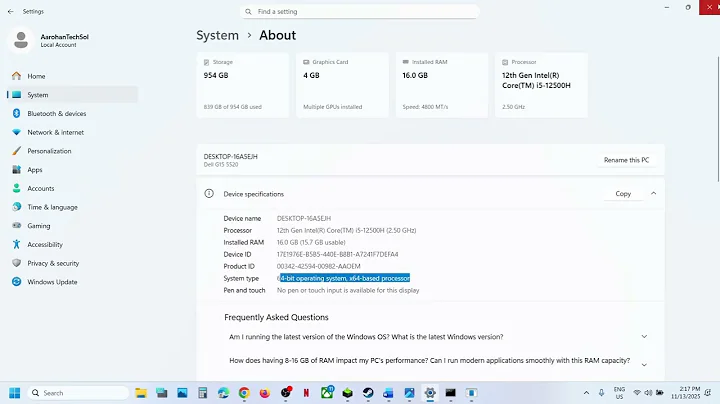Click the Pen and touch value text
The width and height of the screenshot is (720, 404).
point(348,290)
